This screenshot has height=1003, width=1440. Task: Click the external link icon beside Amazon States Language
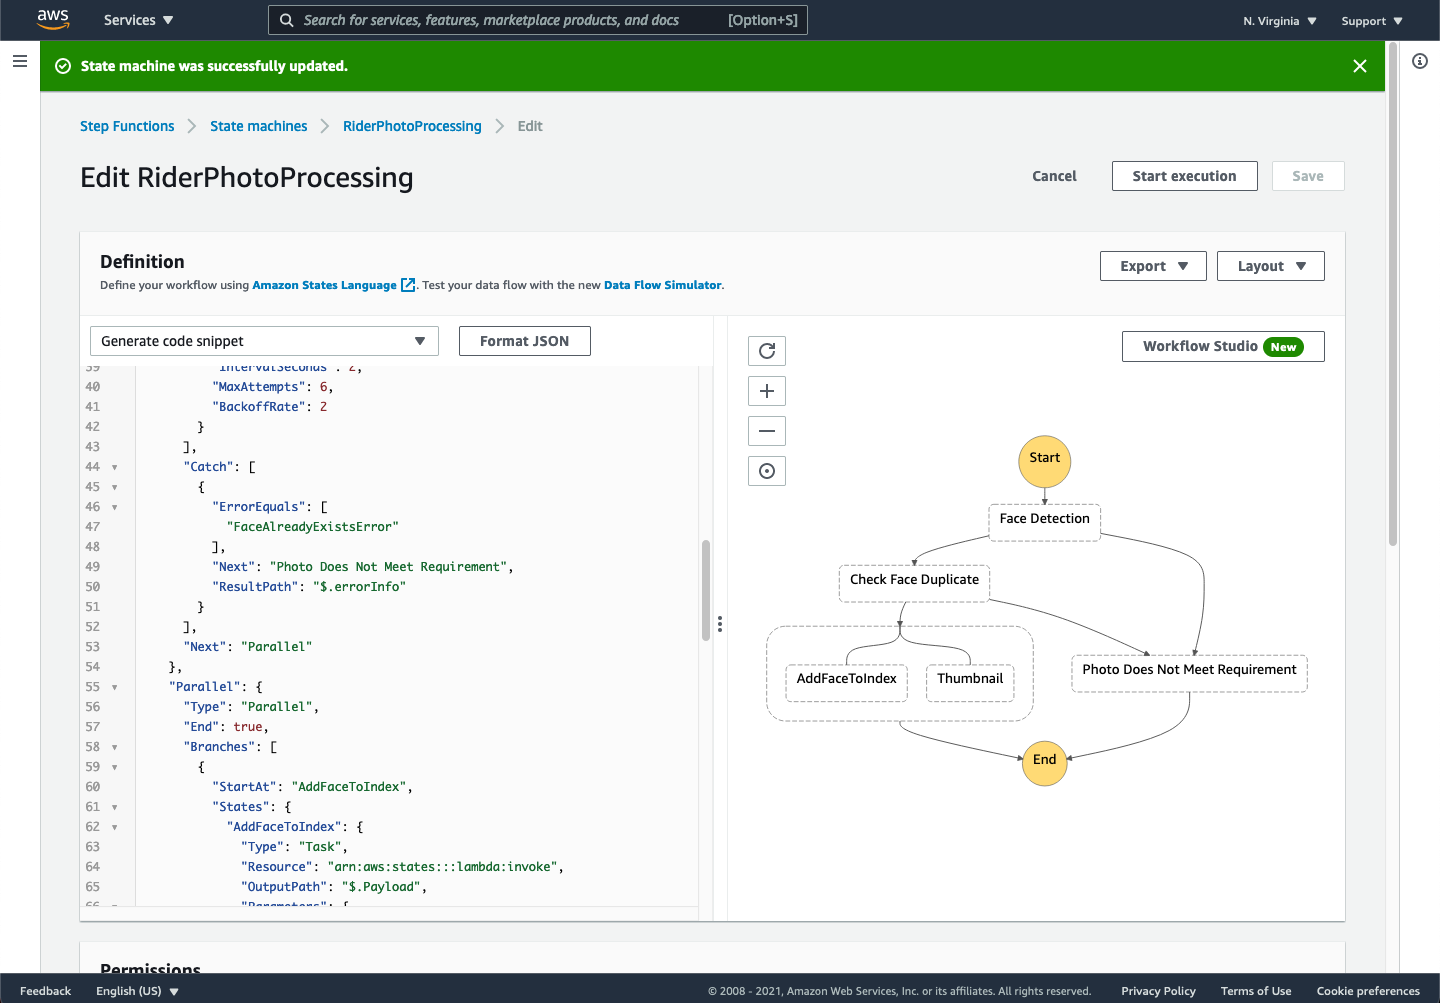[408, 285]
